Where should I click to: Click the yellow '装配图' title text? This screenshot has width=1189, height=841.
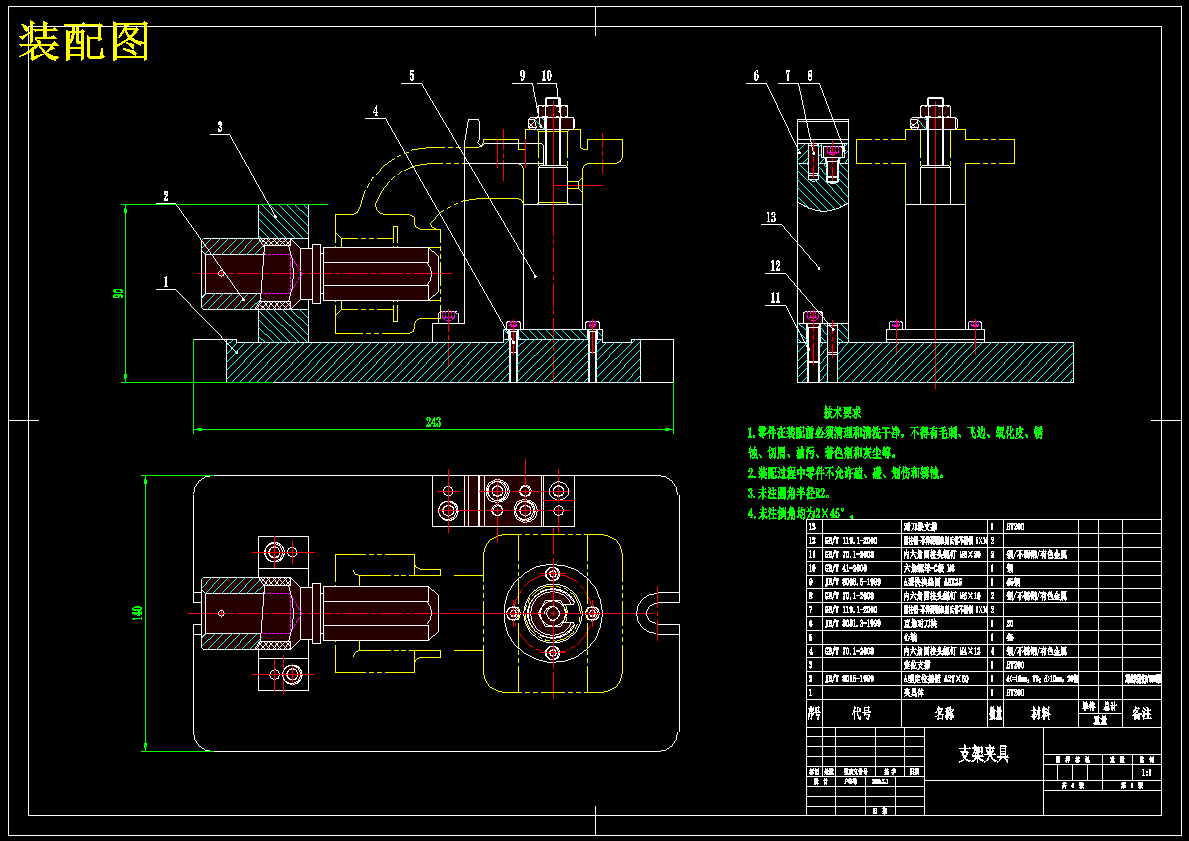tap(83, 42)
